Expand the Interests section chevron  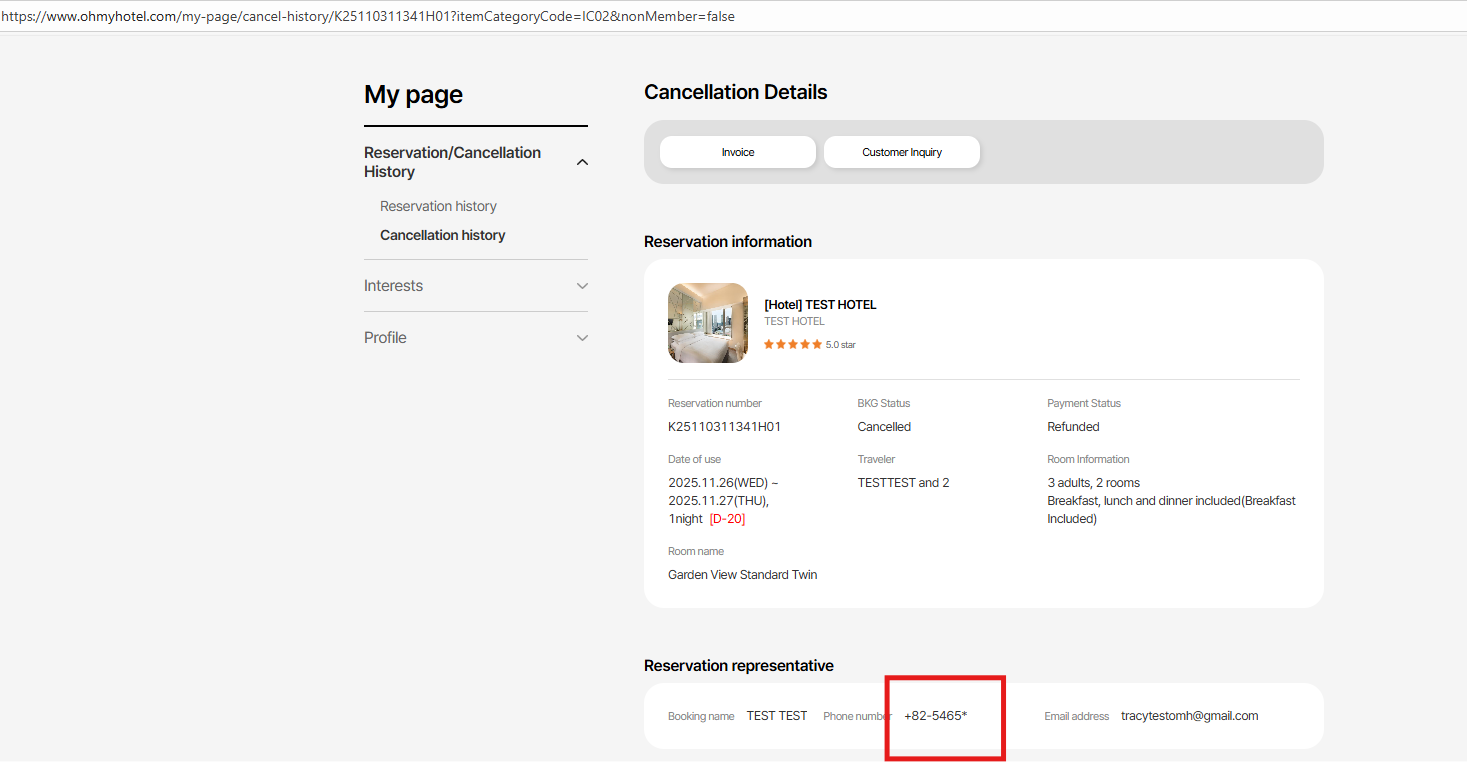[583, 286]
